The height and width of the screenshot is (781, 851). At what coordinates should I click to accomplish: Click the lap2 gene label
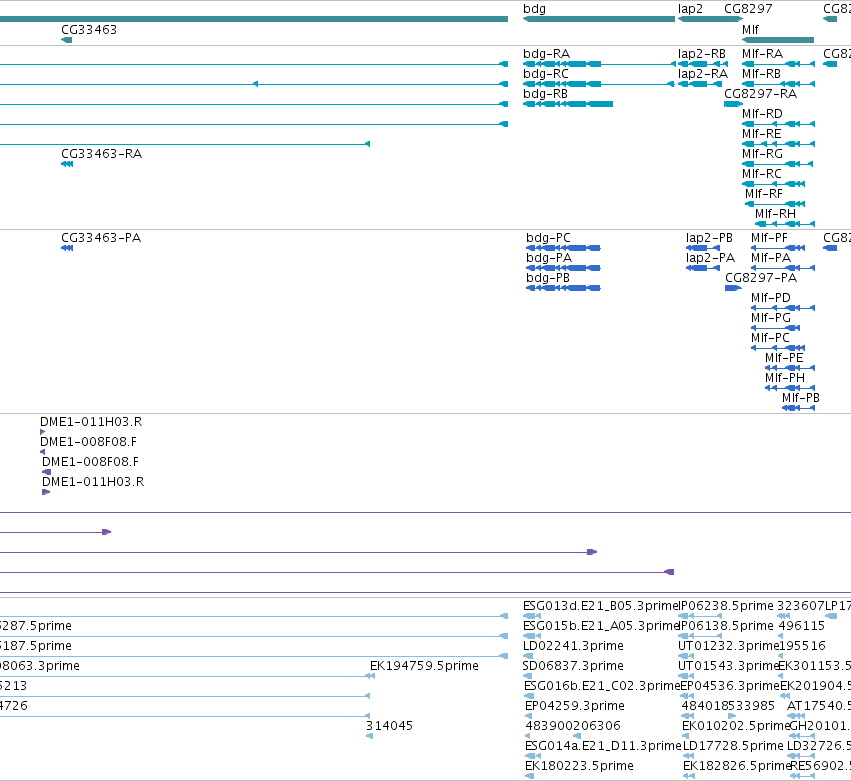[x=690, y=9]
